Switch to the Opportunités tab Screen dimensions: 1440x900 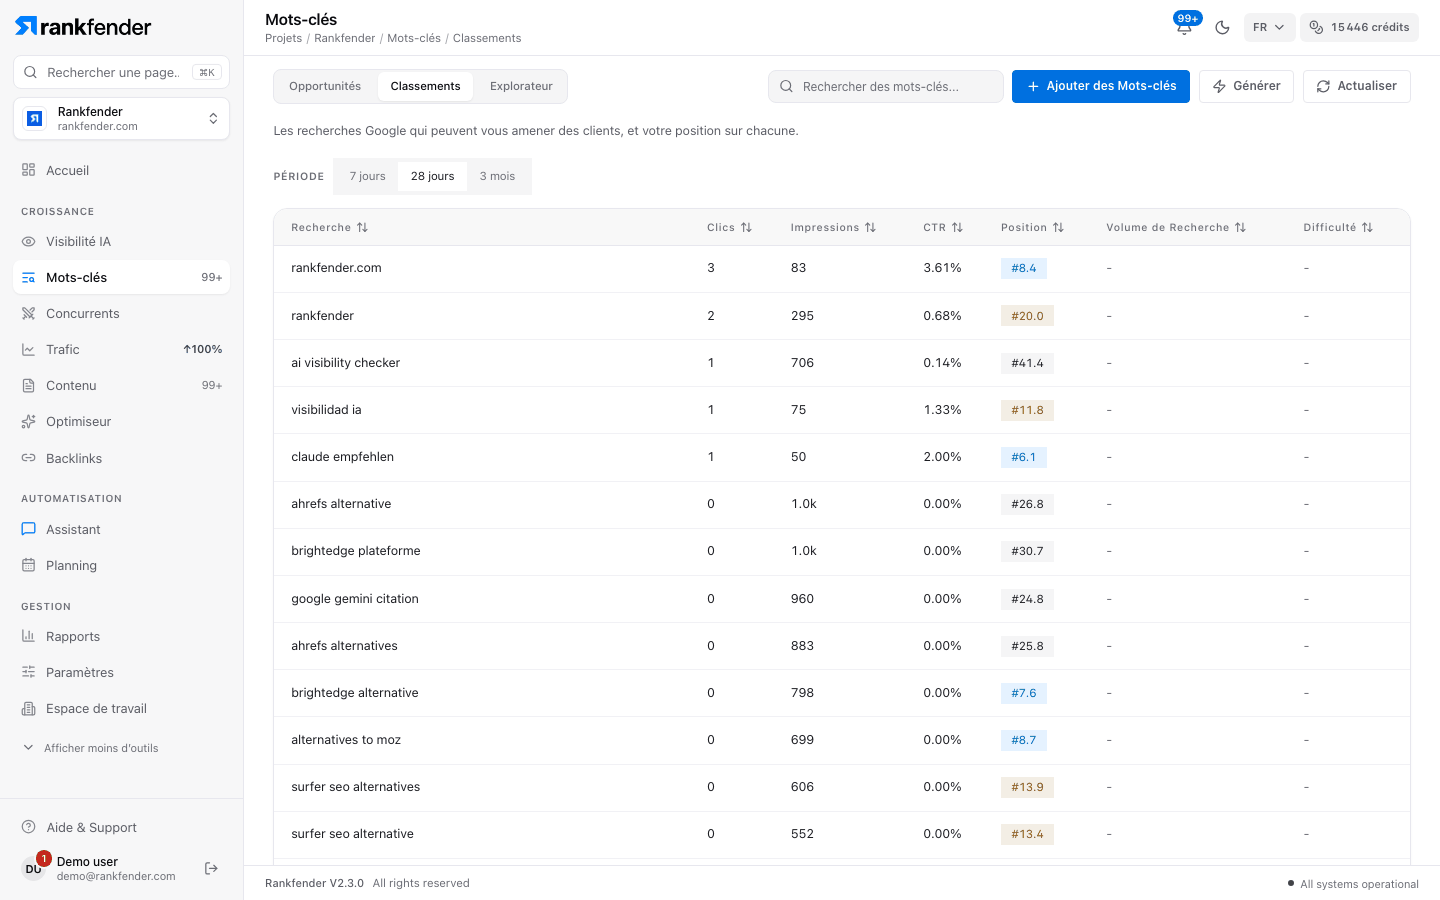(325, 86)
